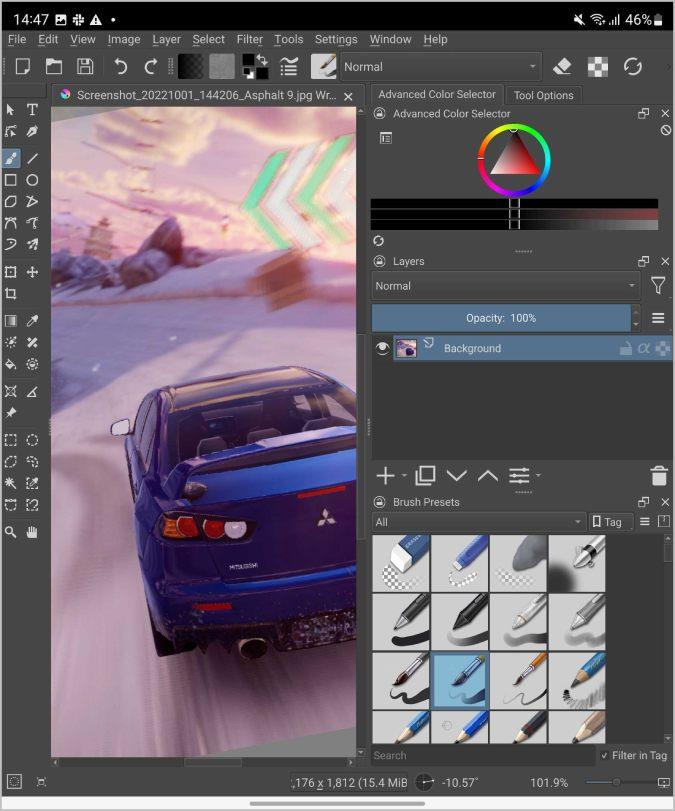The width and height of the screenshot is (675, 811).
Task: Select the Fill bucket tool
Action: click(x=11, y=364)
